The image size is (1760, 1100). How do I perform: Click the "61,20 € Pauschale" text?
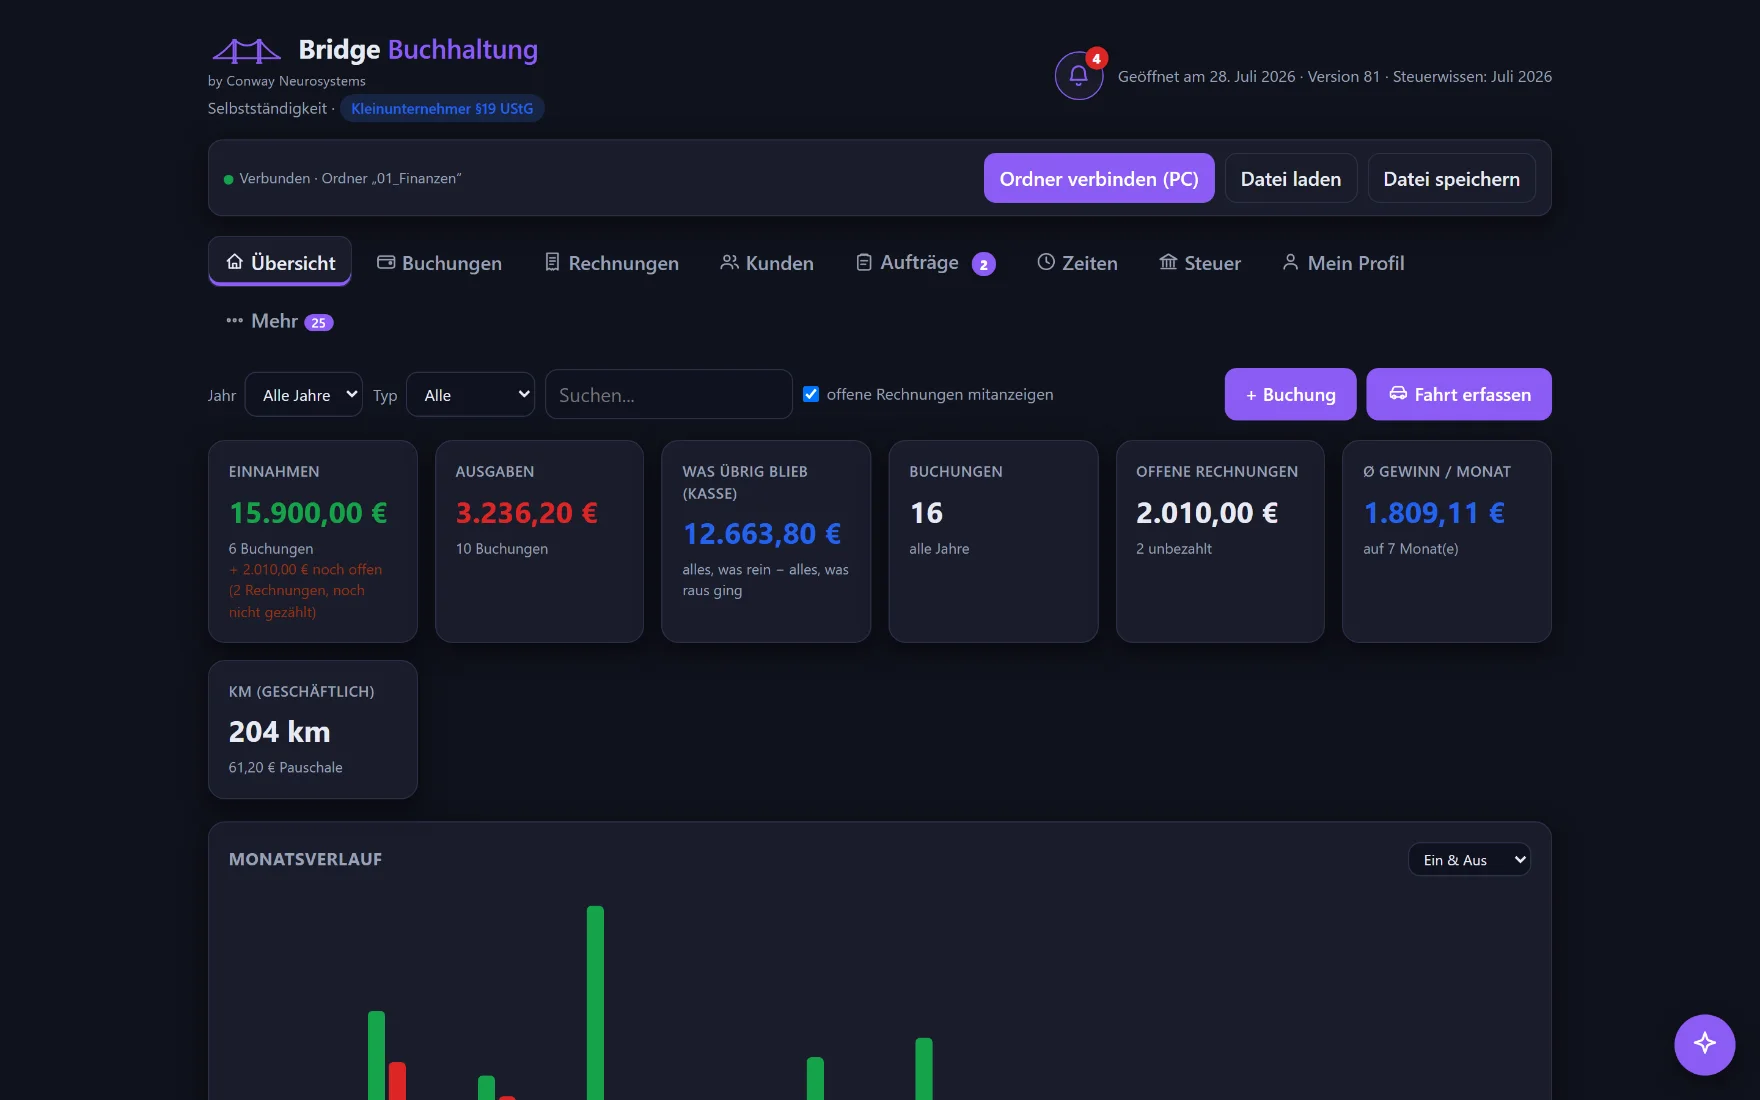286,767
